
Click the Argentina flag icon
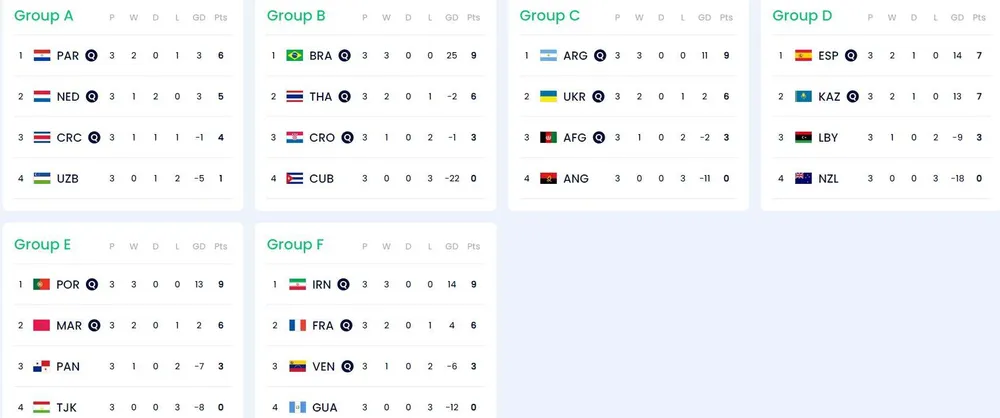click(548, 56)
